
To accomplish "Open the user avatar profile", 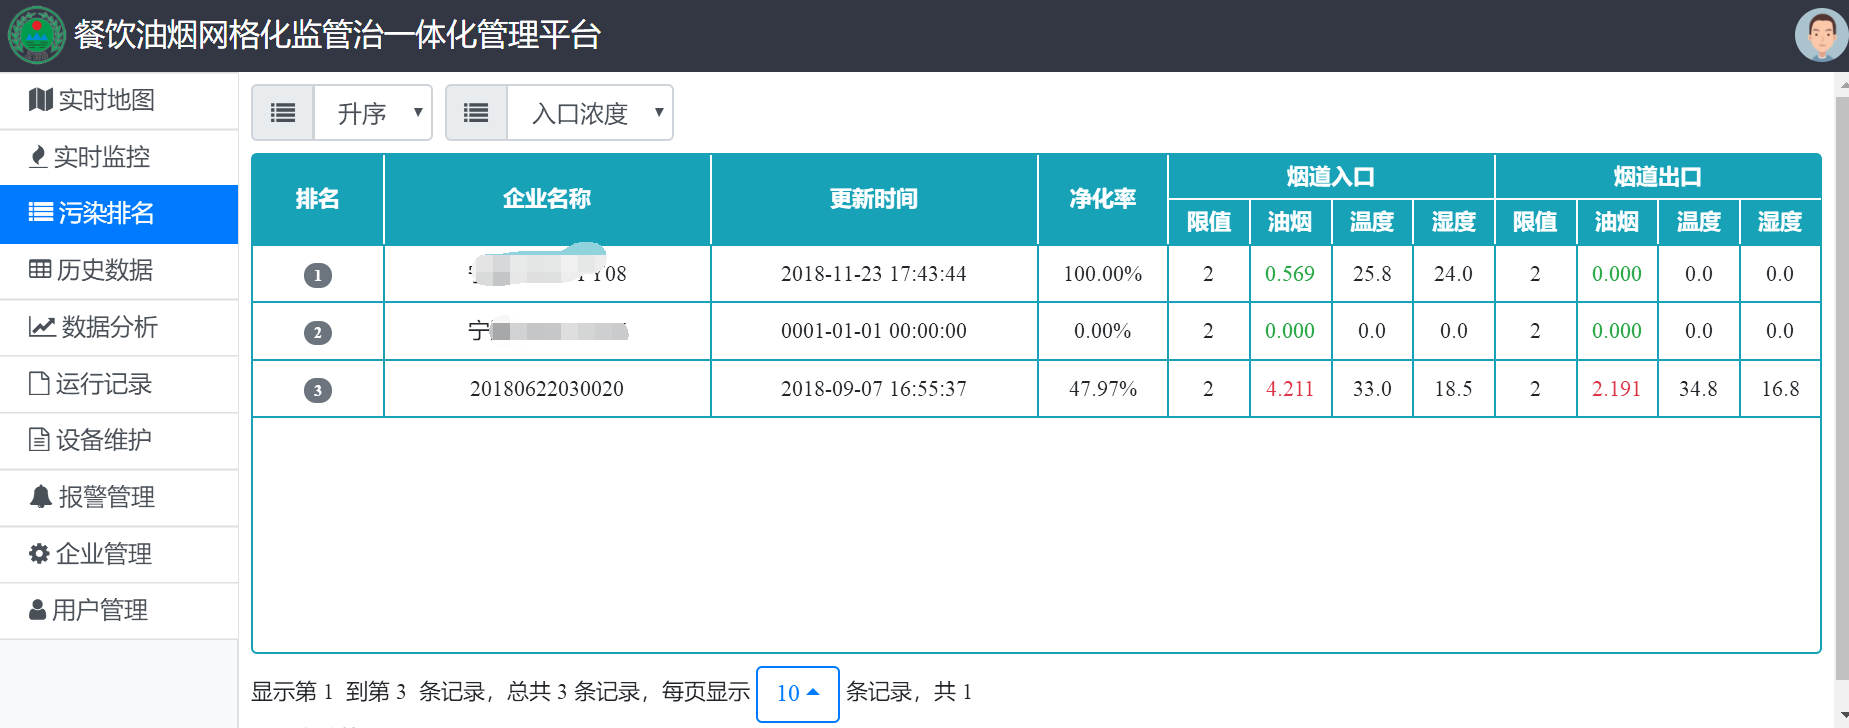I will click(1820, 35).
